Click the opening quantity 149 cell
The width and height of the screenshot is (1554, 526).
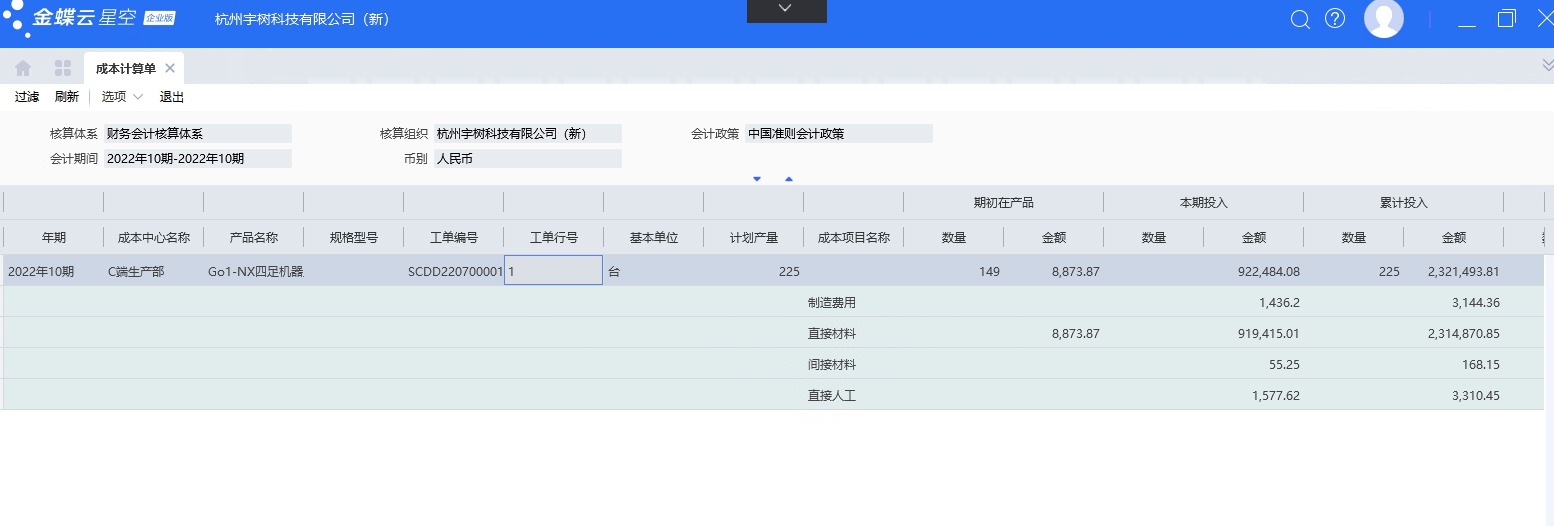click(954, 271)
